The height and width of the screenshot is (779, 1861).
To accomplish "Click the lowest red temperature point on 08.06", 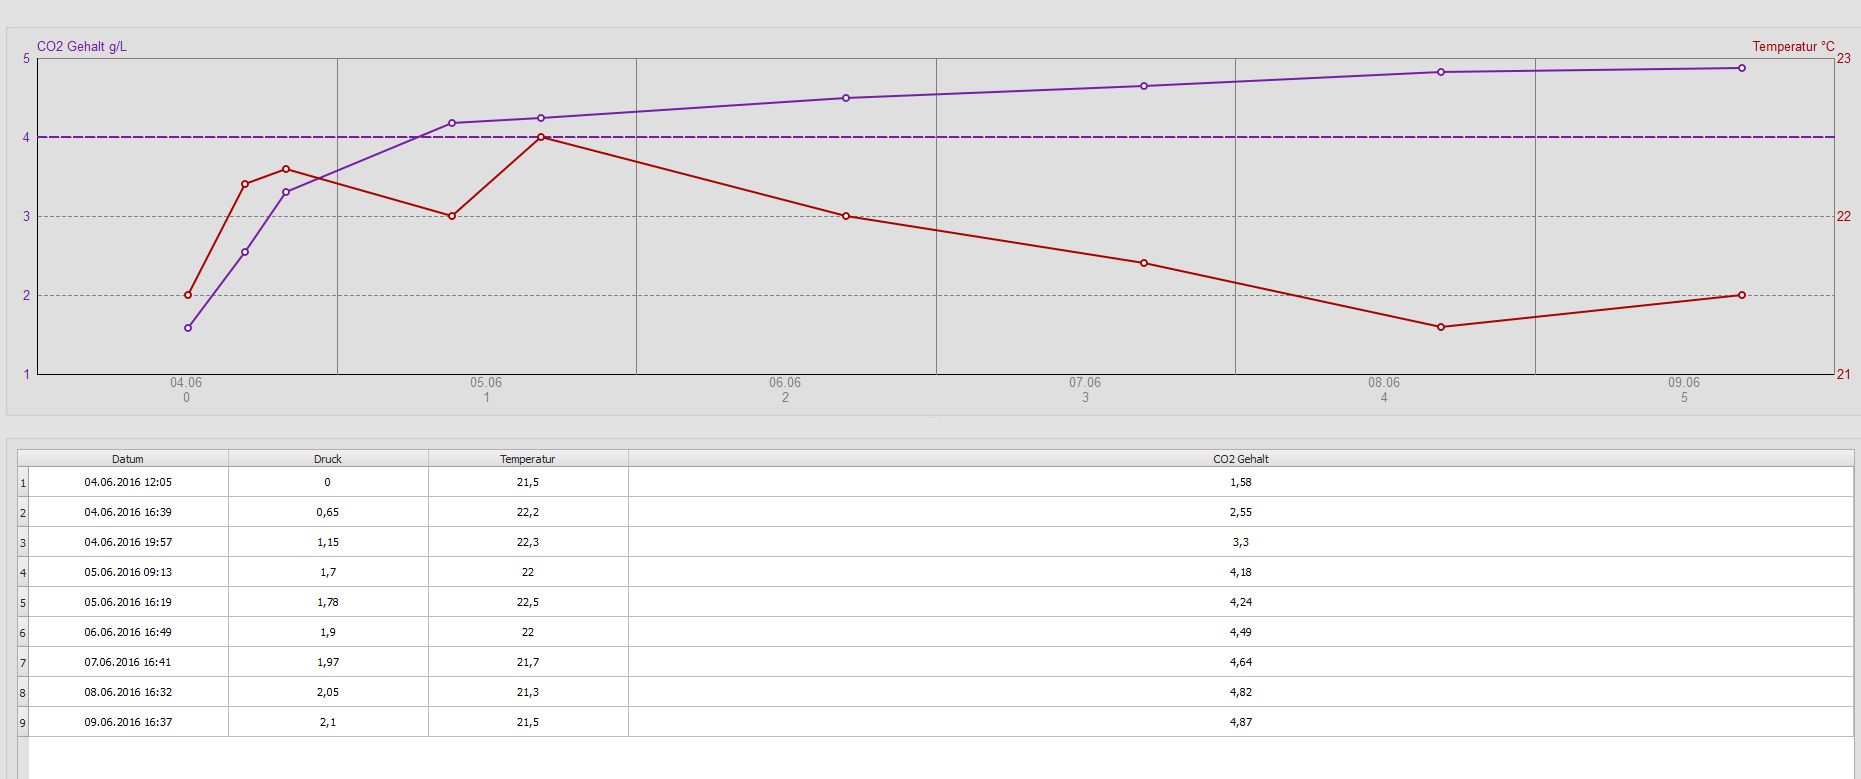I will (1441, 327).
